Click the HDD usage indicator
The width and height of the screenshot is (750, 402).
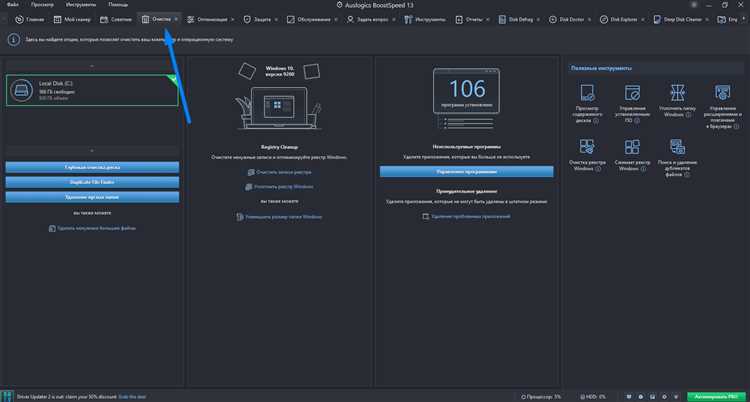click(x=593, y=397)
